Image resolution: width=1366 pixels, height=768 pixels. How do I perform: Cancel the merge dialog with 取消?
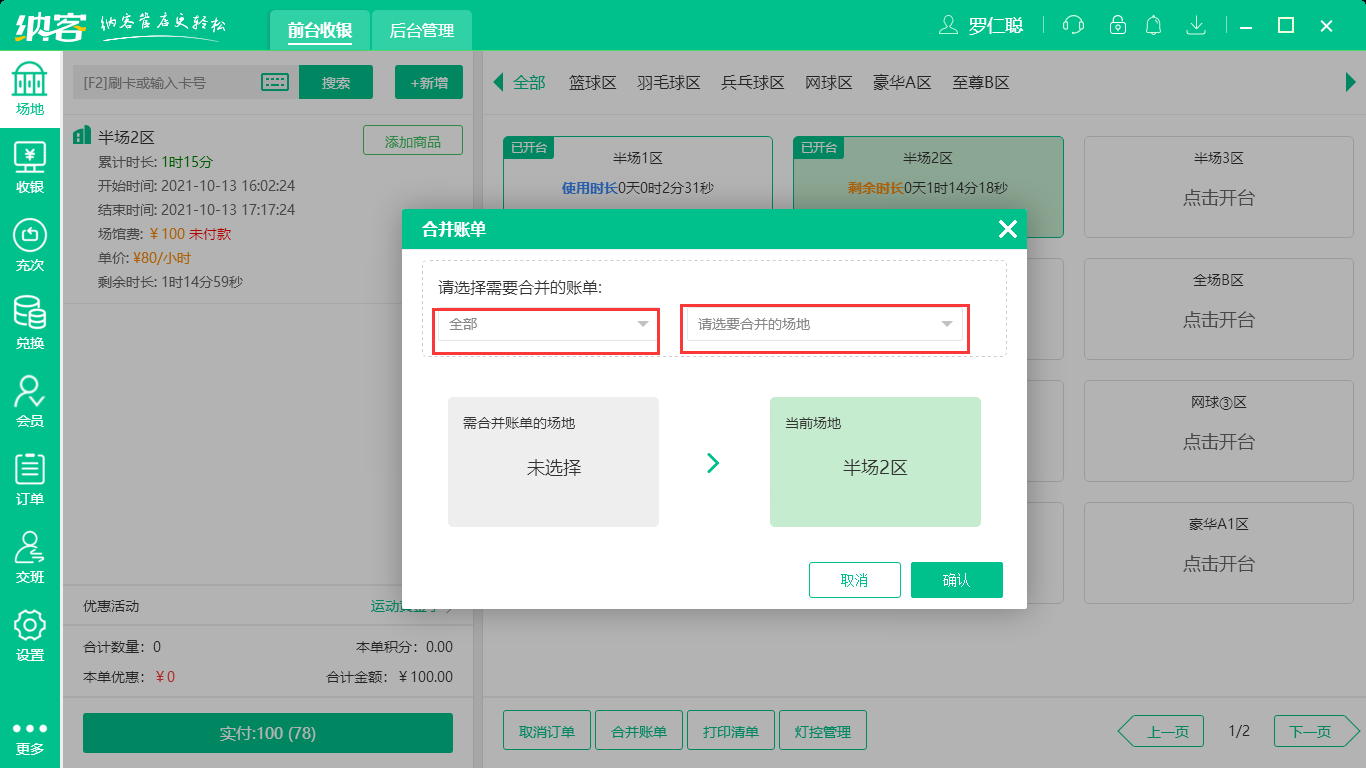(855, 580)
